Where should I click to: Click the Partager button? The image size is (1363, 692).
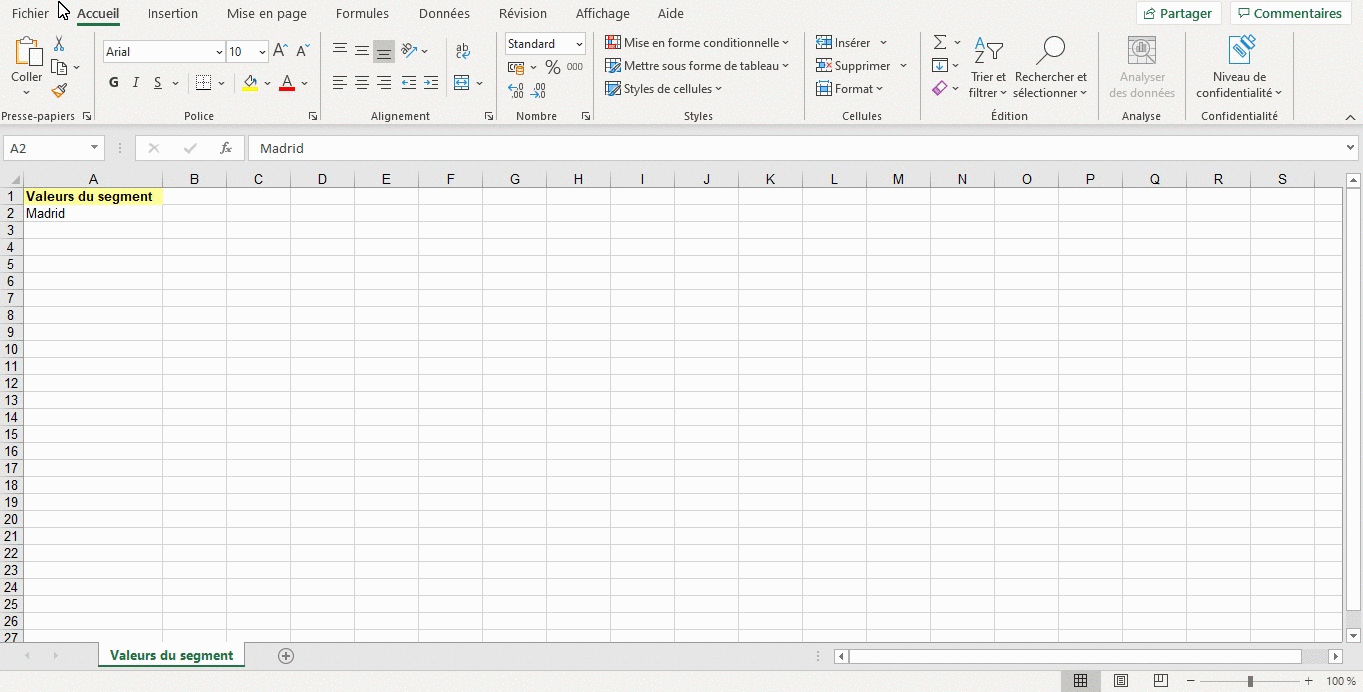pos(1178,14)
